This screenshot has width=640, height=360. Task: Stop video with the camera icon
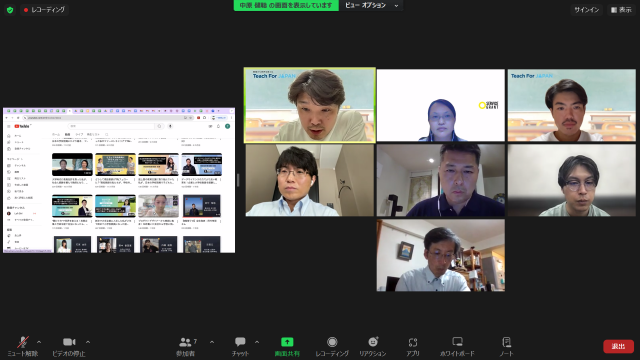[69, 347]
